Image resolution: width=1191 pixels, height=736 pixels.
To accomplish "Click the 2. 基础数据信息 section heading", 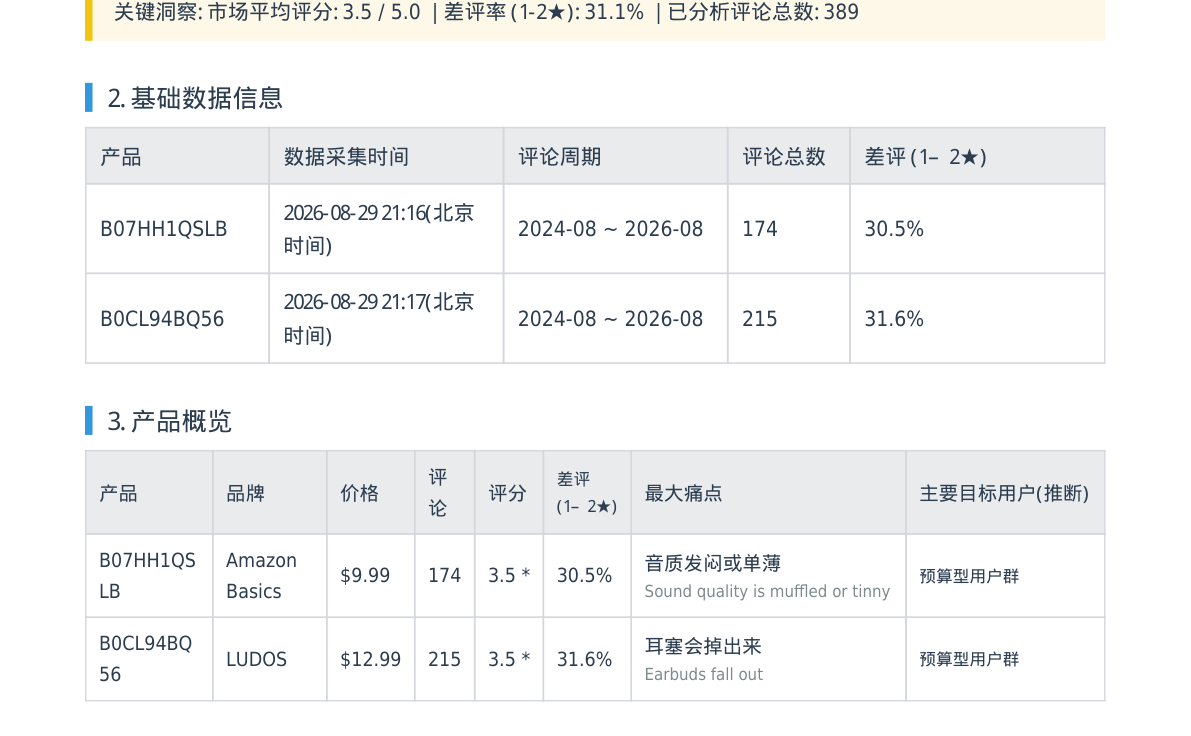I will pyautogui.click(x=195, y=98).
